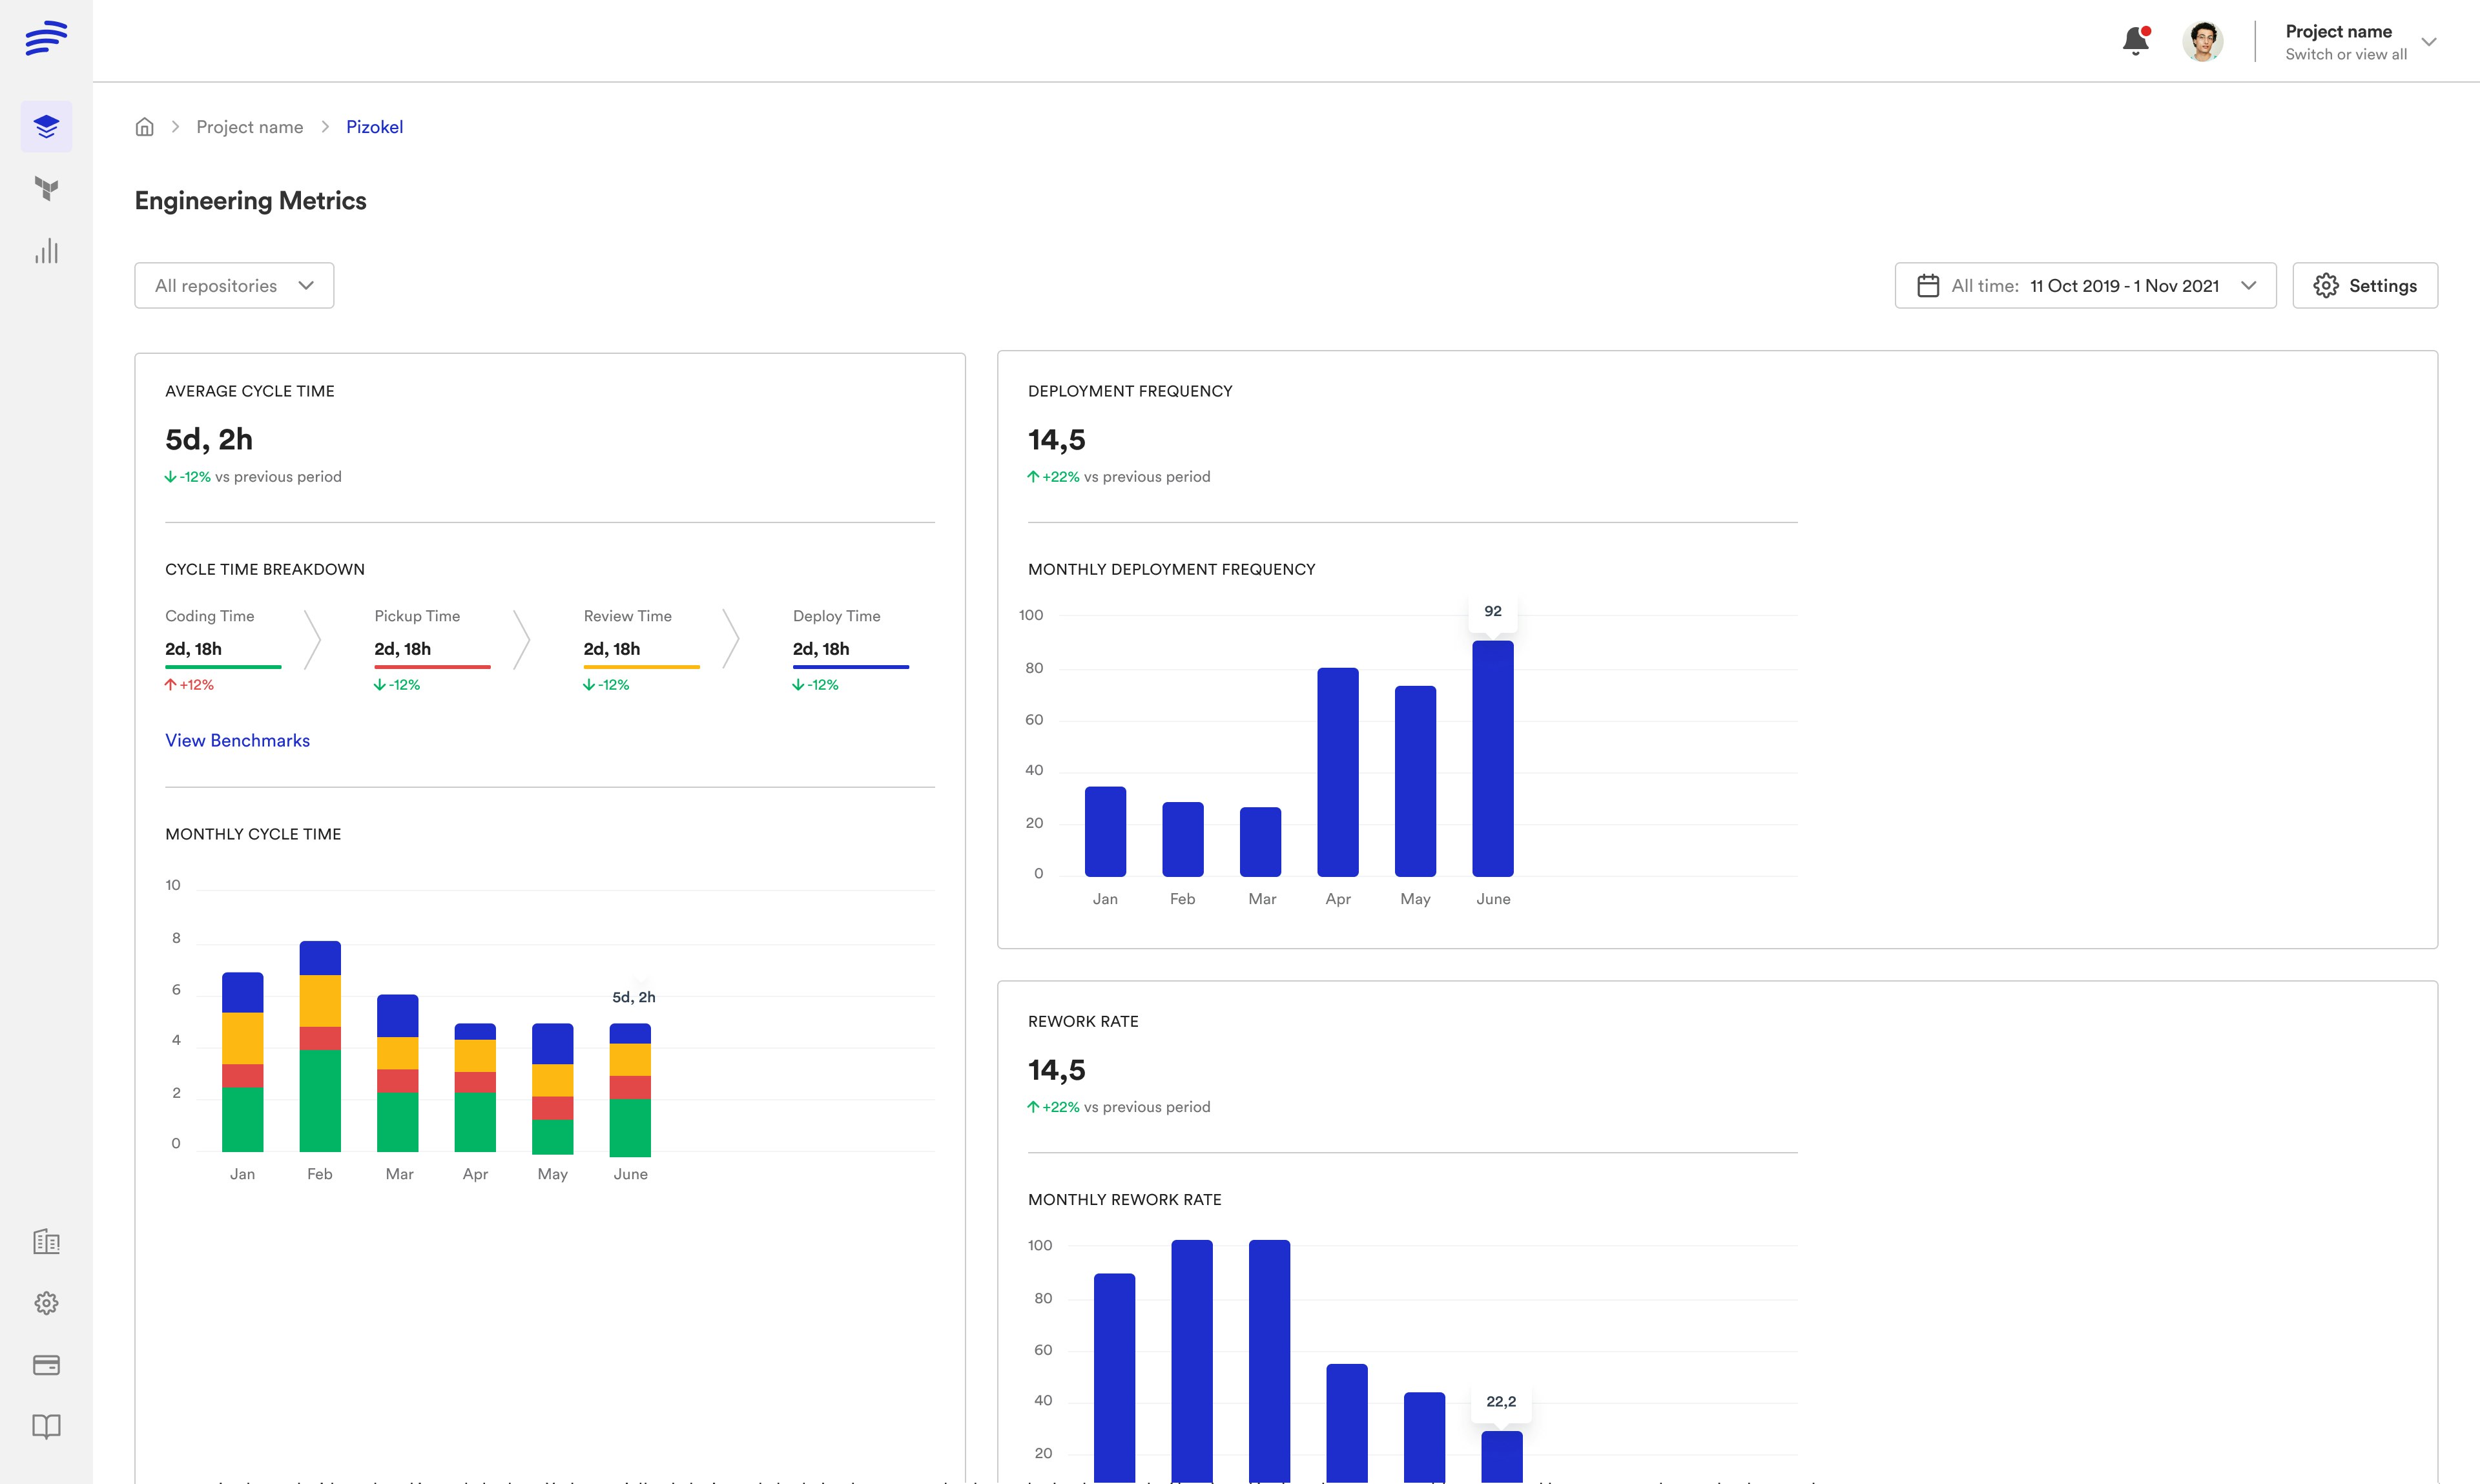2480x1484 pixels.
Task: Select Project name in the breadcrumb trail
Action: click(x=249, y=126)
